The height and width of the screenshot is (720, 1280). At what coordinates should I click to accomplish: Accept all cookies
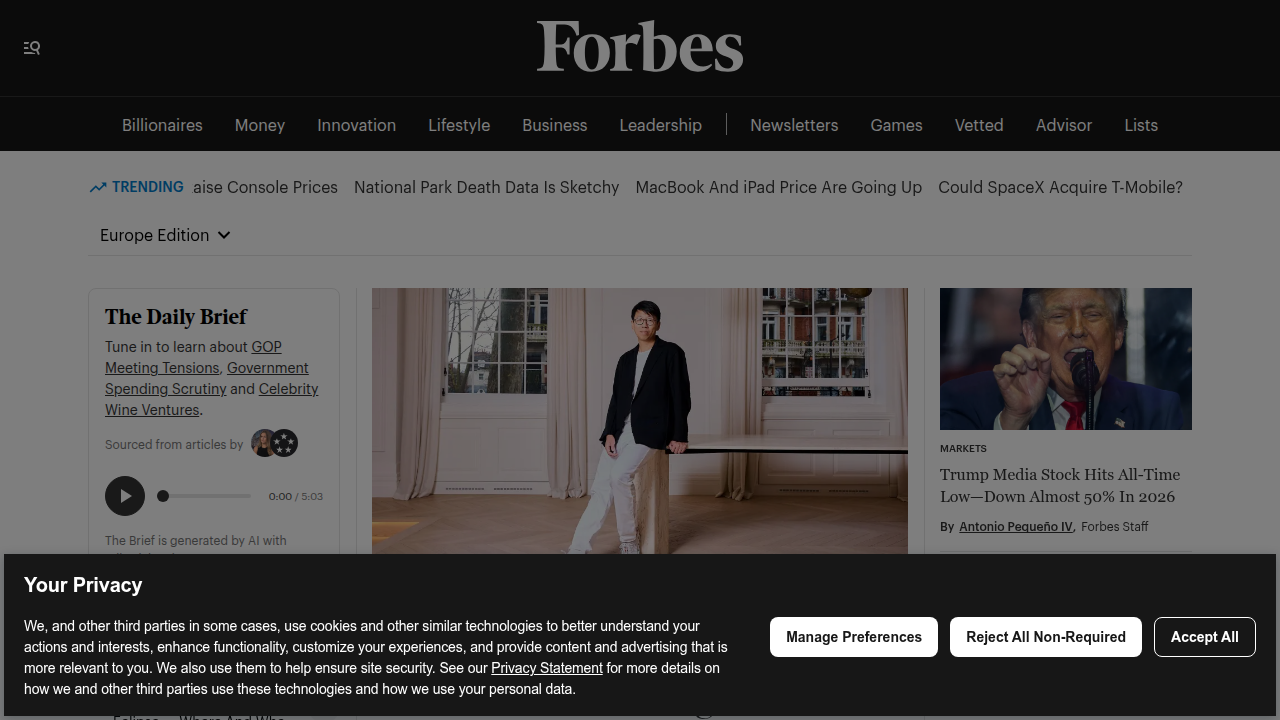coord(1205,637)
